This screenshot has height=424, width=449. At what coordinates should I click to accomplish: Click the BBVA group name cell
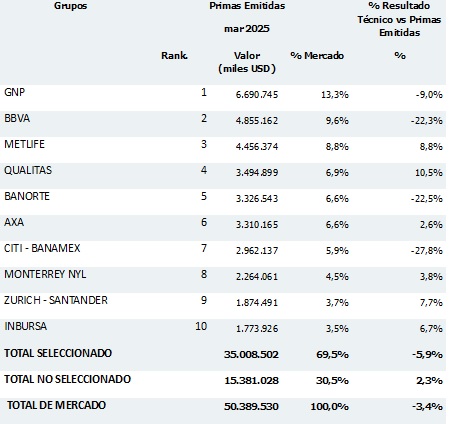click(17, 118)
